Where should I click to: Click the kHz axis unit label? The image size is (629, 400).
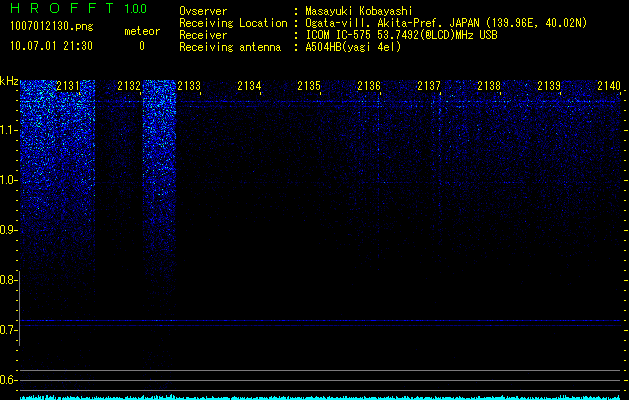9,81
